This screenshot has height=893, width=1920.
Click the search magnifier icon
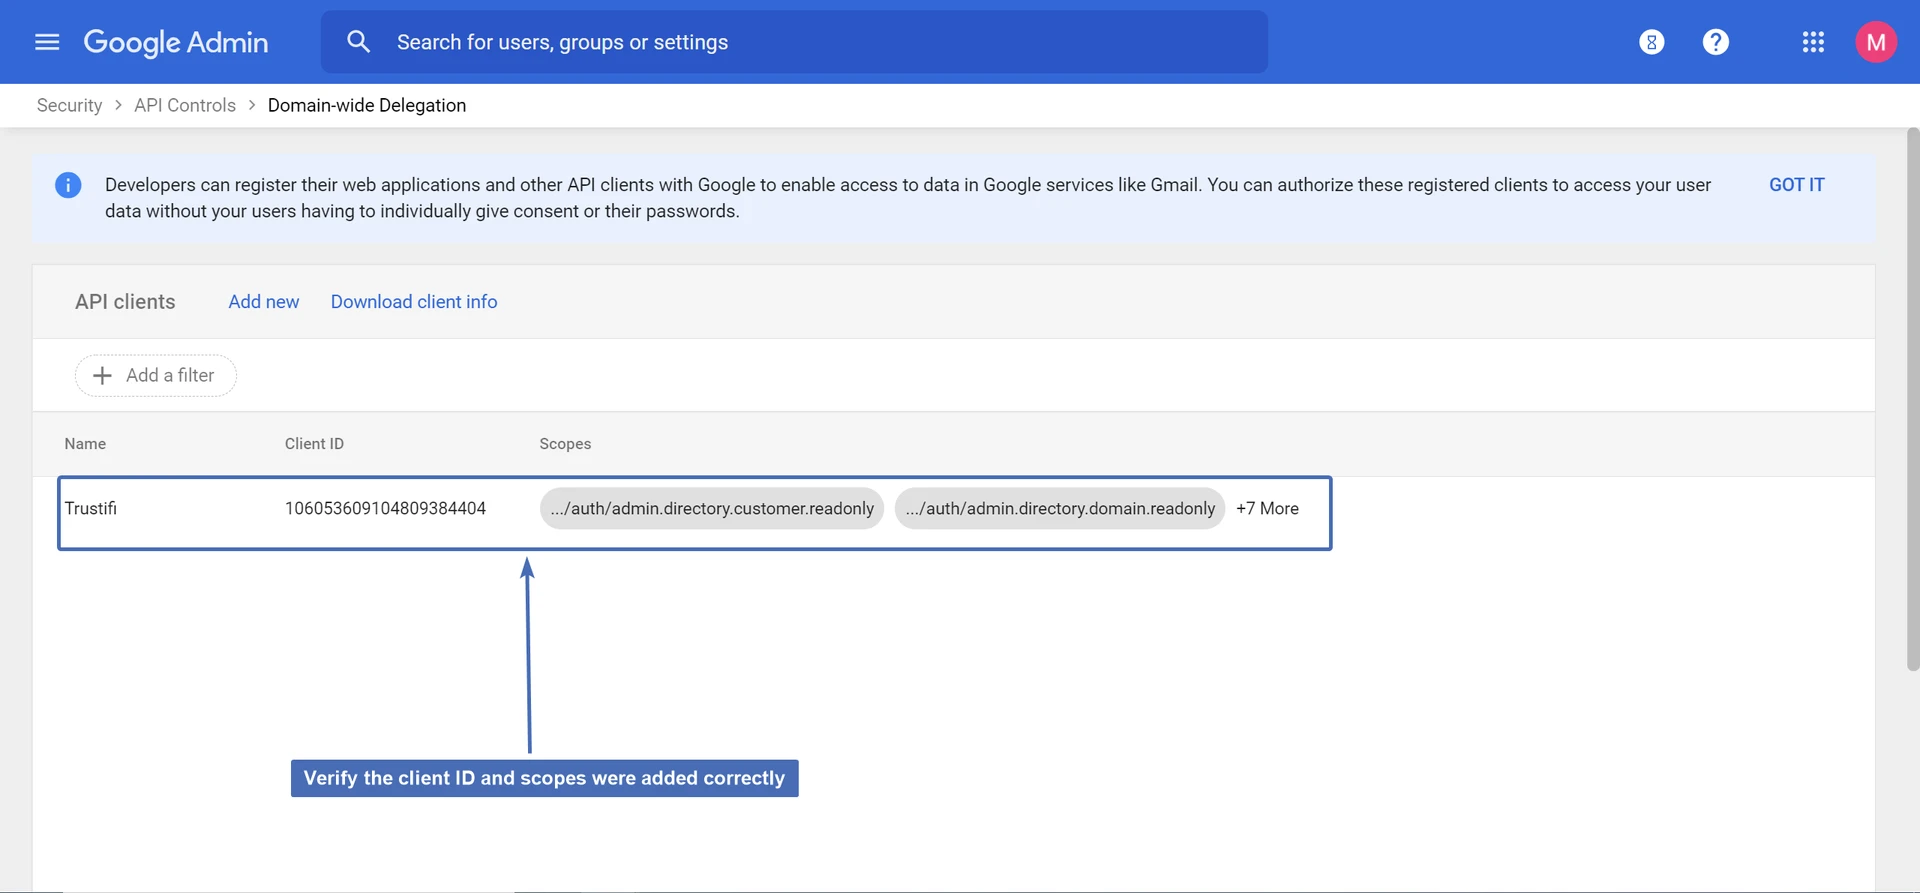point(358,42)
